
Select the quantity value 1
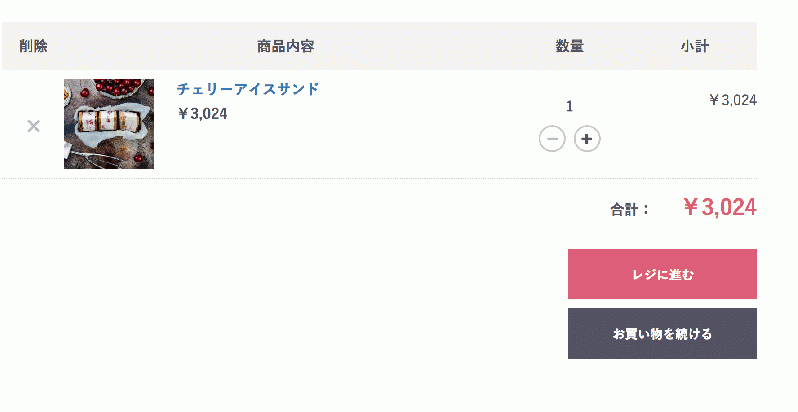569,106
